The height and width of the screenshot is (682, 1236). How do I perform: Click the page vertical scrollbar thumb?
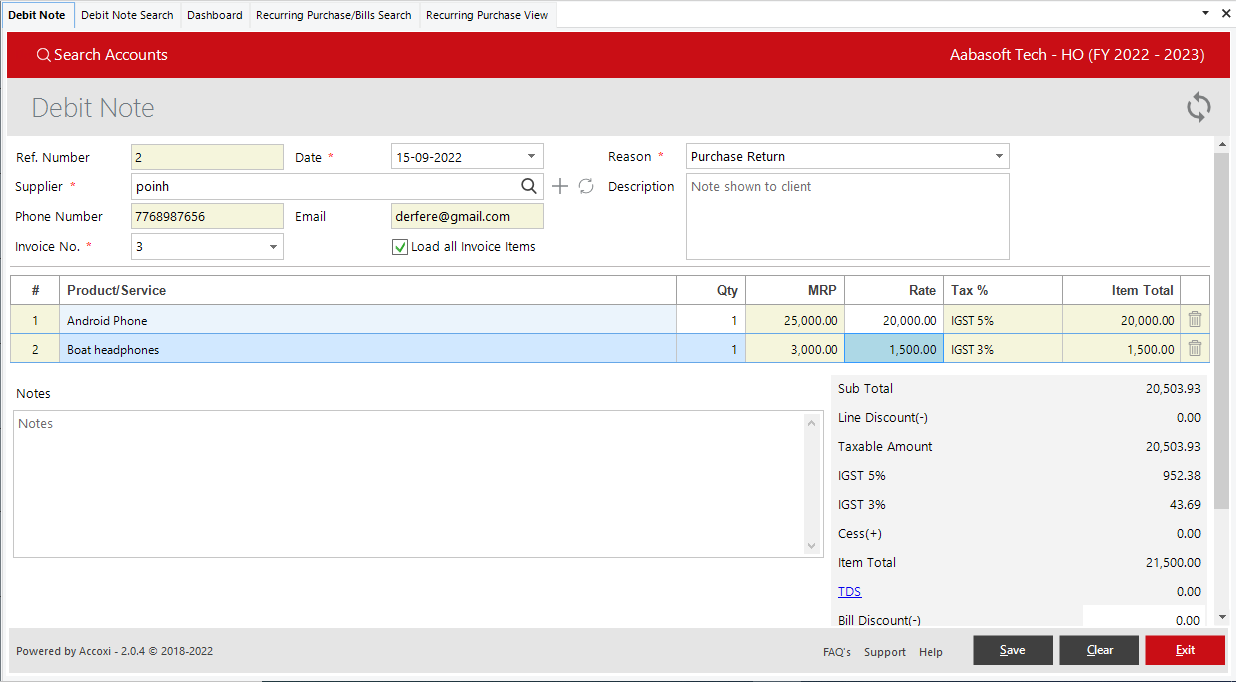pos(1222,330)
